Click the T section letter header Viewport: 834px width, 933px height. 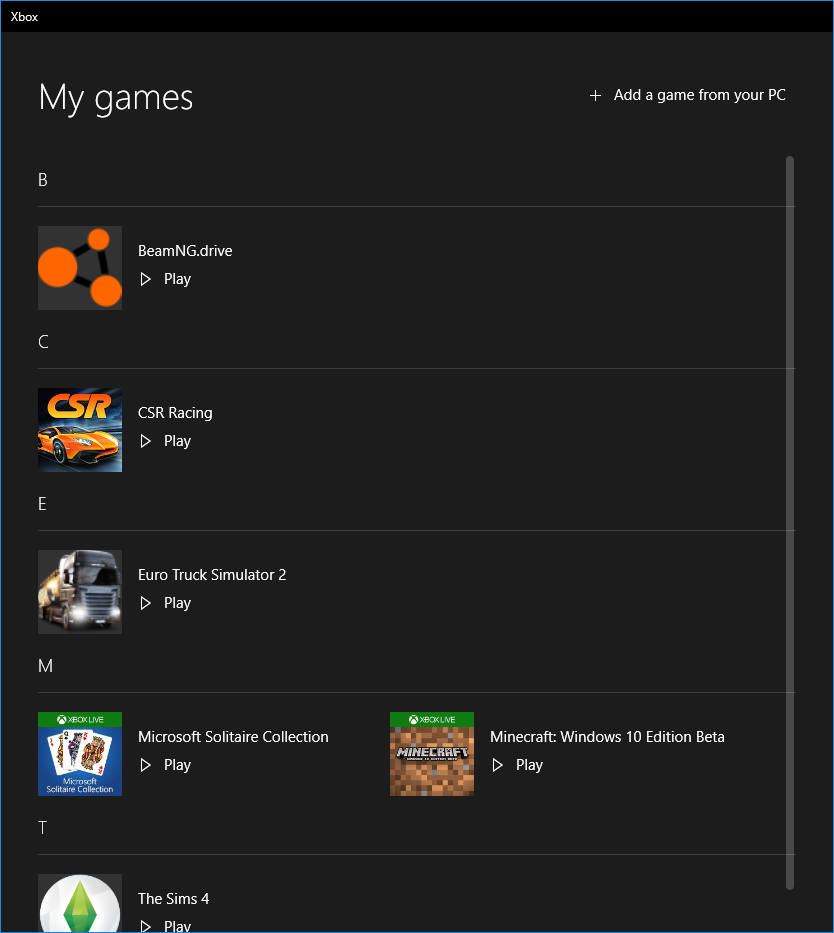point(42,828)
